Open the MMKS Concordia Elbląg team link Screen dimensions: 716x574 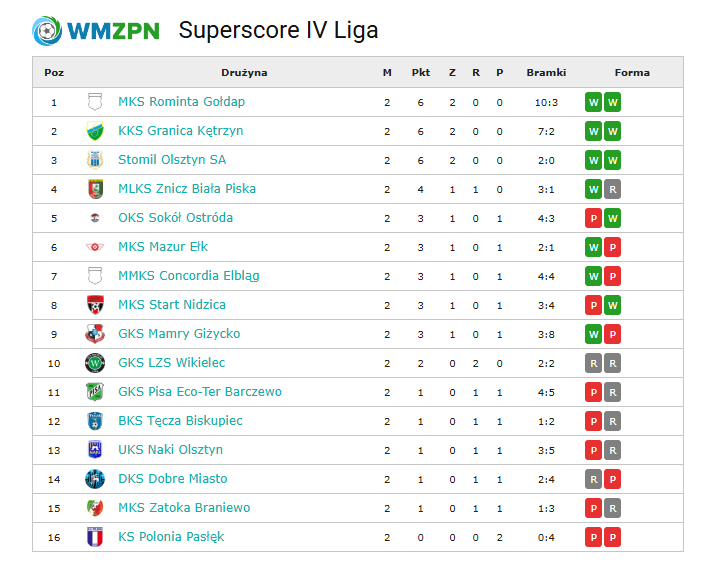(x=189, y=275)
